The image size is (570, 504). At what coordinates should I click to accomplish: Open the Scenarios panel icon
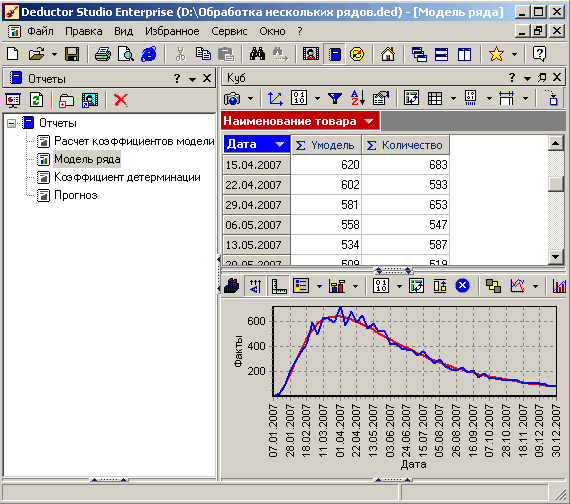[x=311, y=54]
